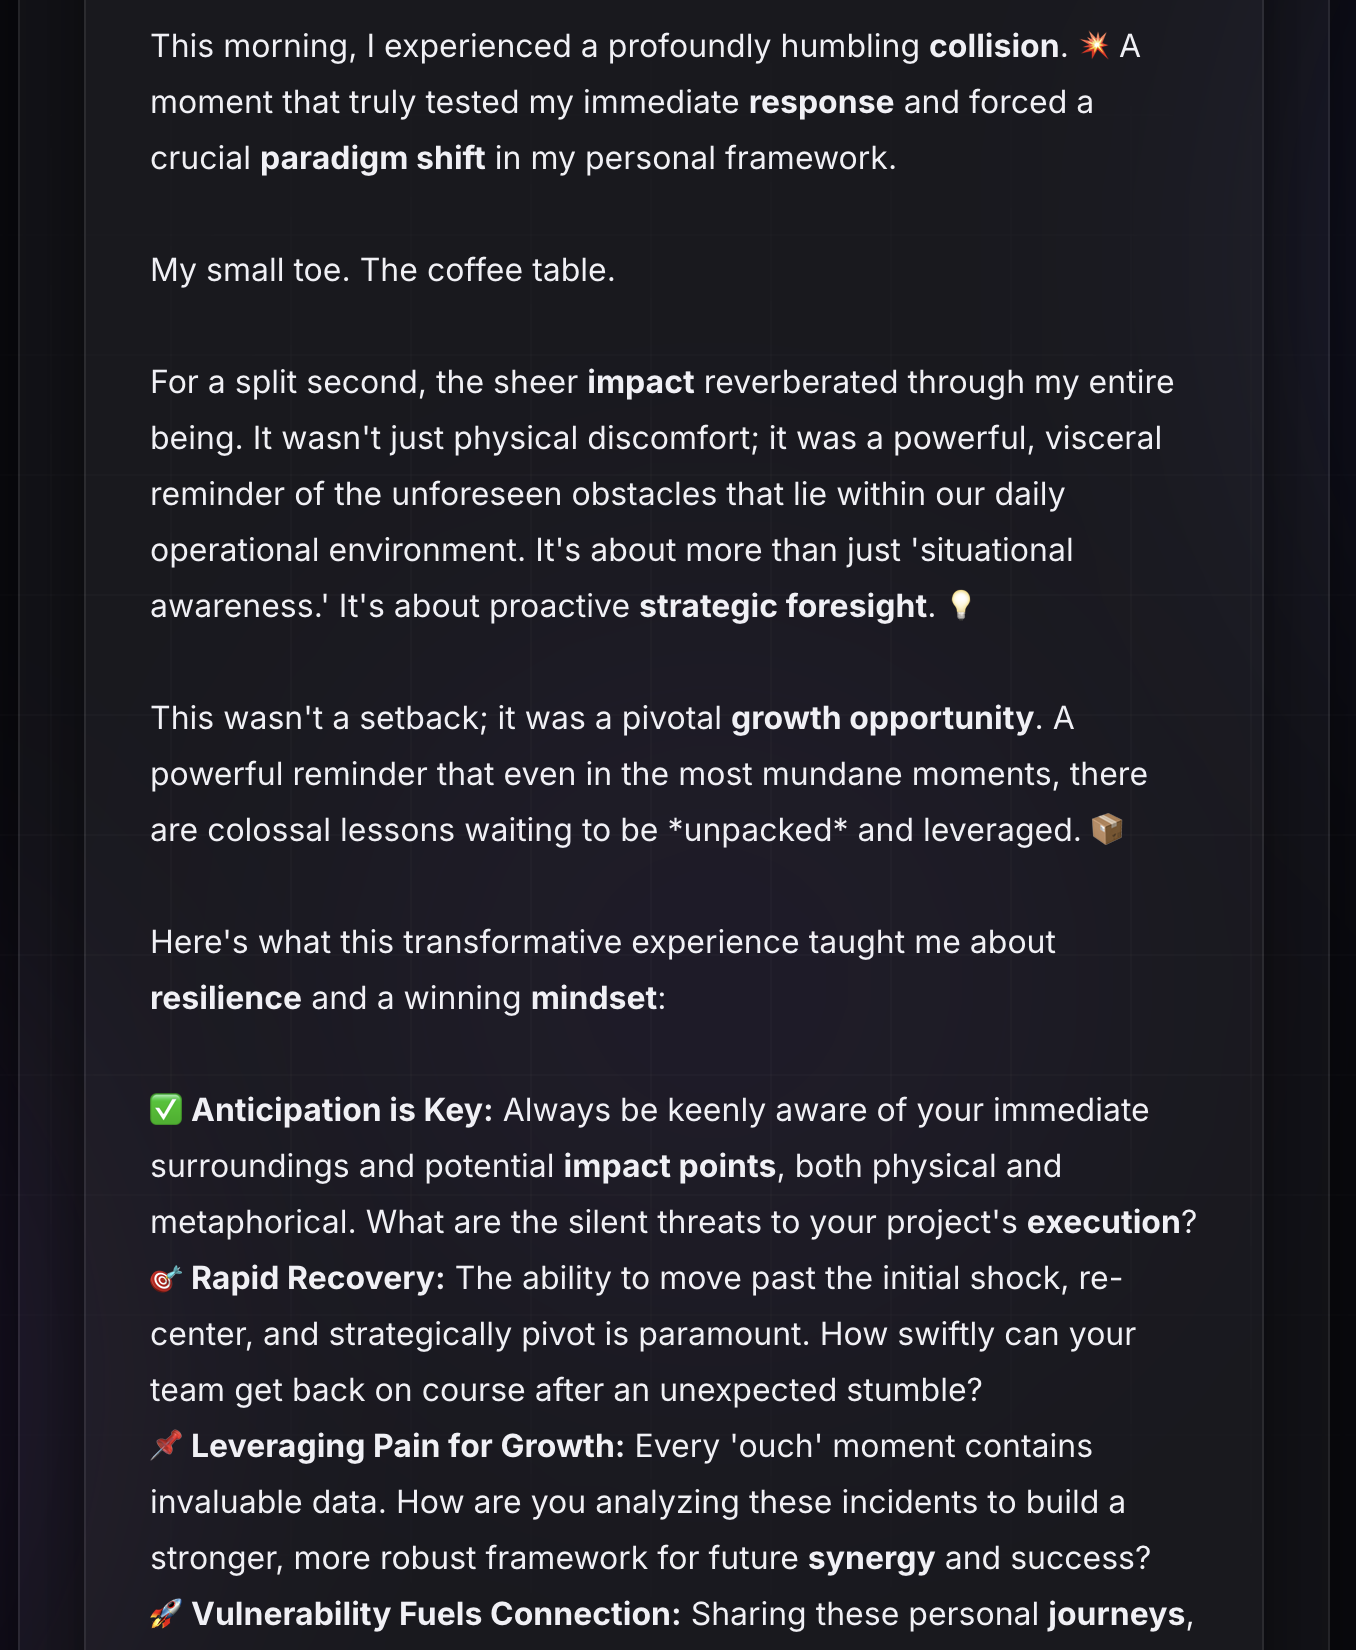Viewport: 1356px width, 1650px height.
Task: Click the light bulb emoji after foresight
Action: point(960,605)
